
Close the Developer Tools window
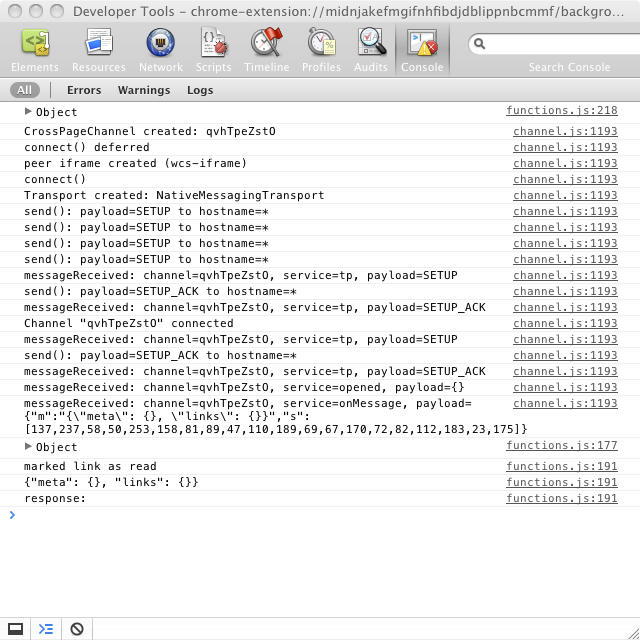15,11
